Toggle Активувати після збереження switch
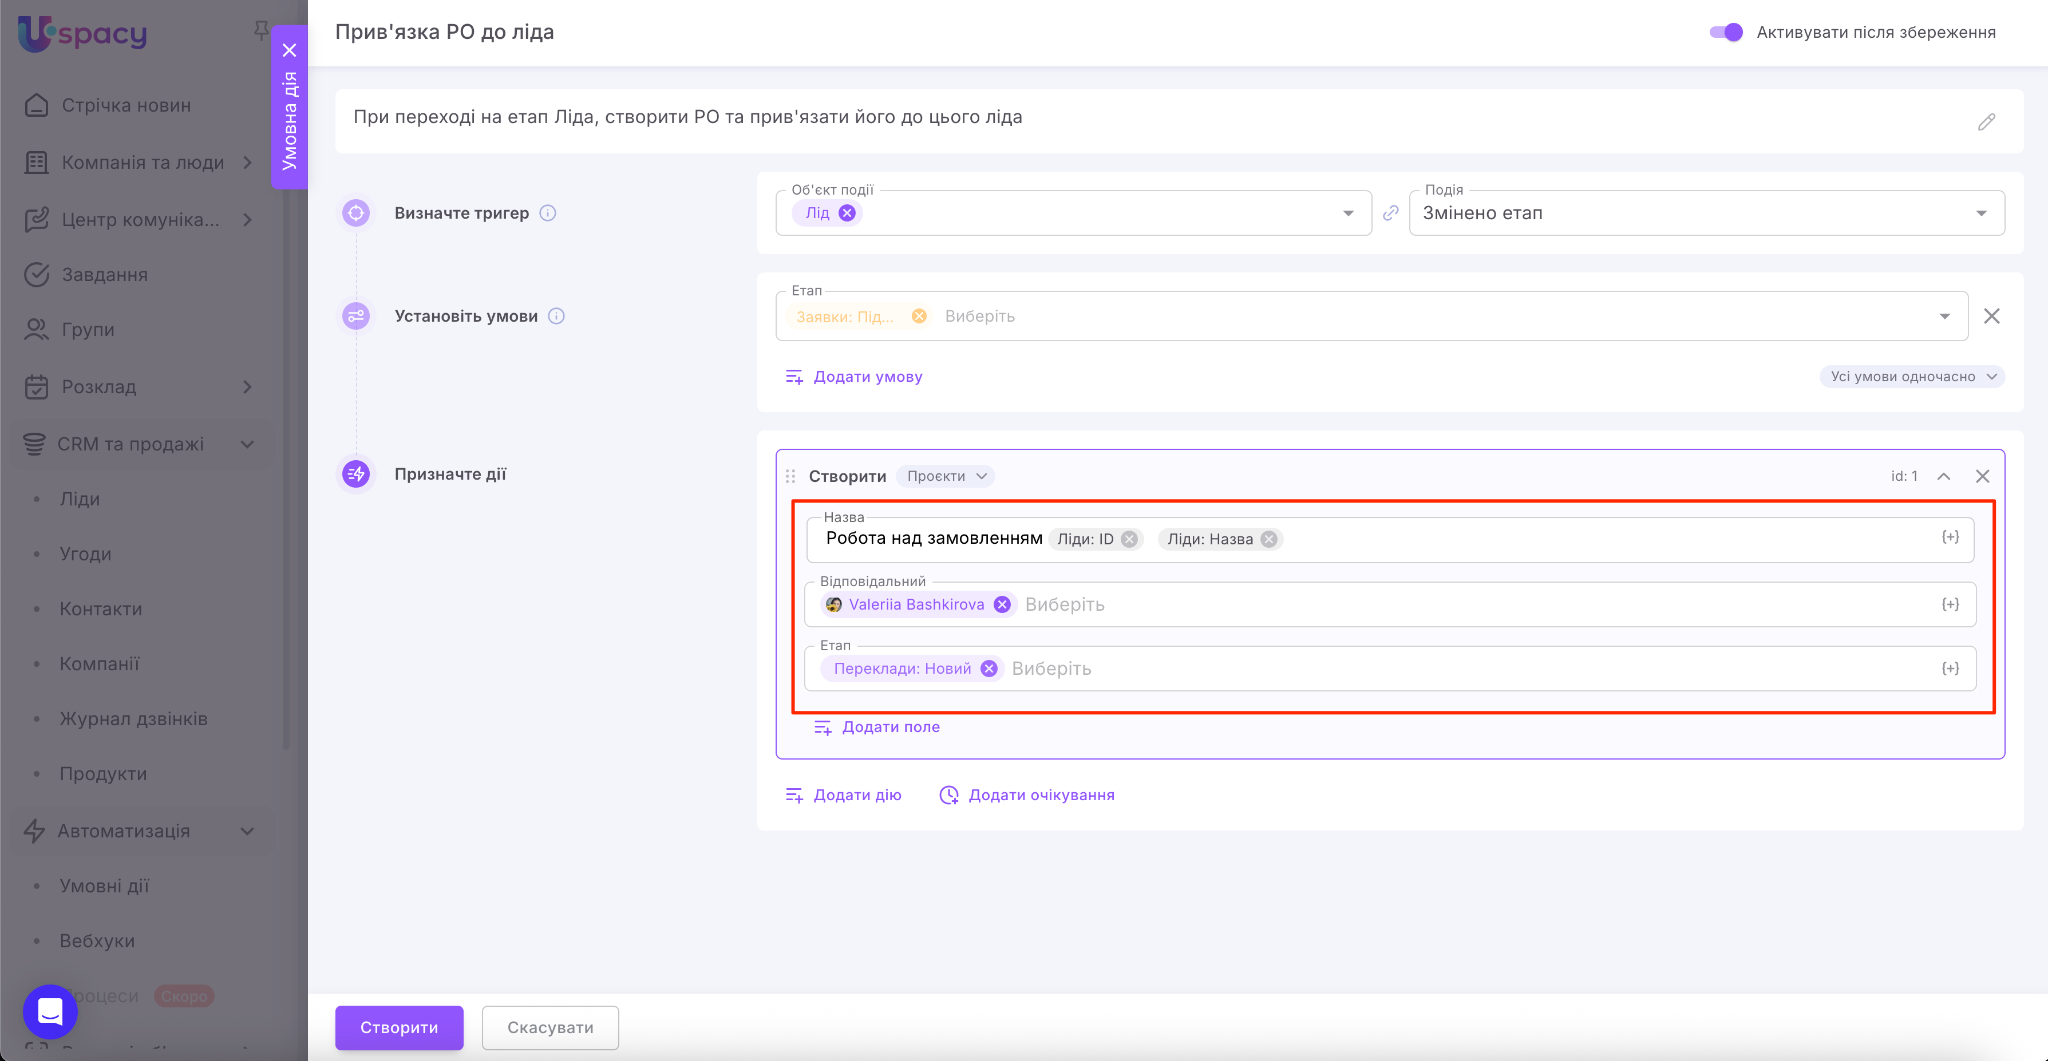 pos(1726,32)
